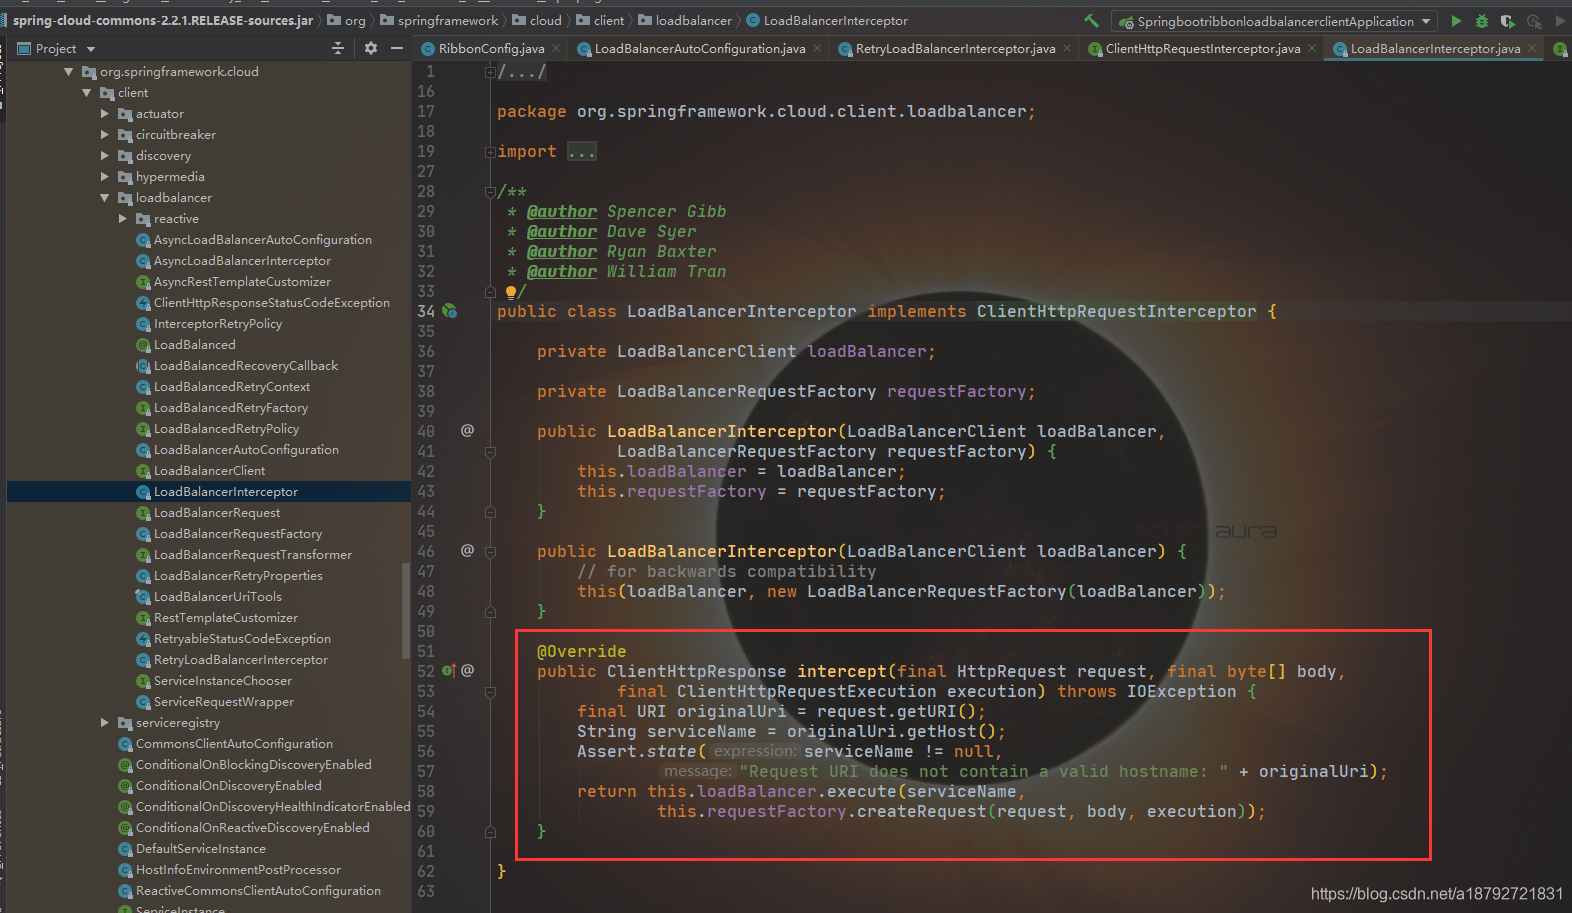Expand the serviceregistry package

coord(105,723)
